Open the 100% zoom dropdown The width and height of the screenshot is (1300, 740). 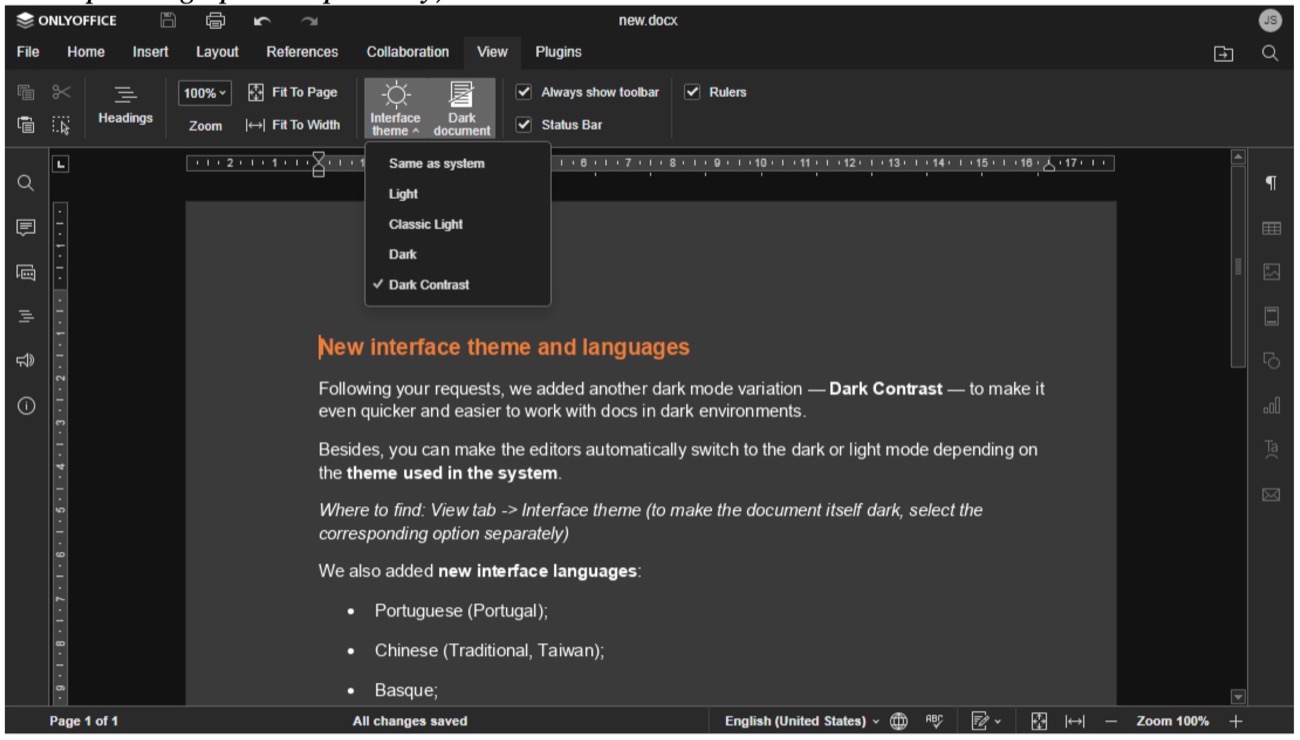click(205, 92)
